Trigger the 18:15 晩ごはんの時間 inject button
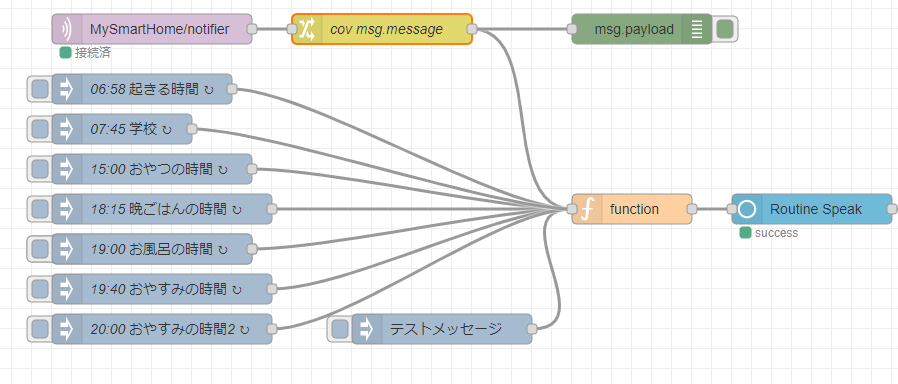 coord(40,209)
